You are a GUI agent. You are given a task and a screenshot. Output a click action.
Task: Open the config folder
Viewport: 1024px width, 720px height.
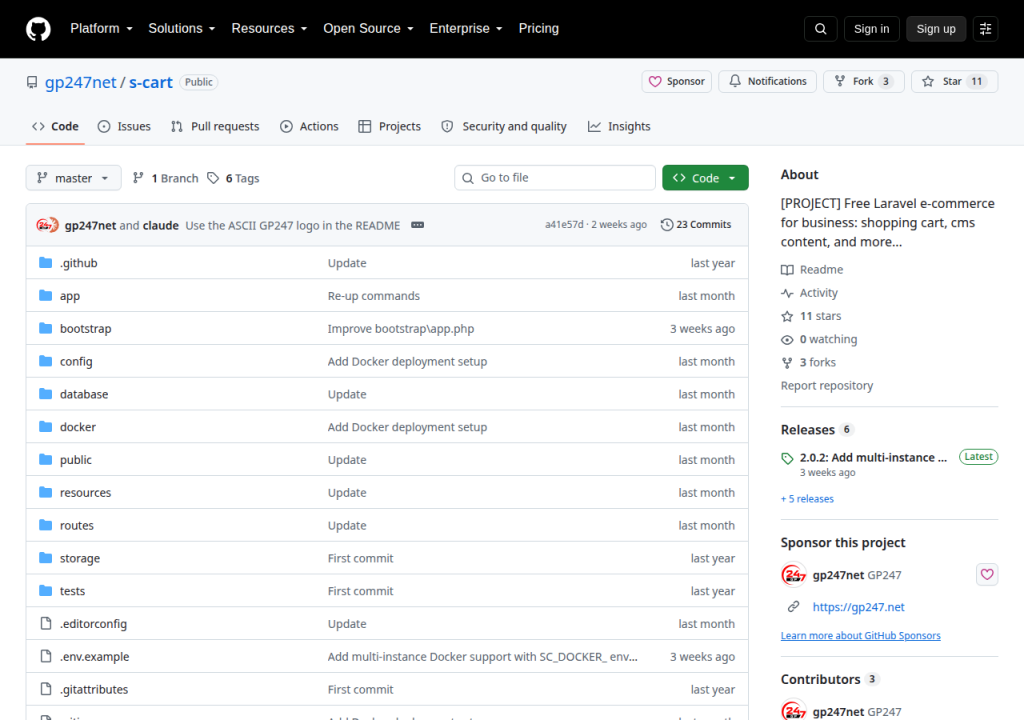(x=76, y=361)
